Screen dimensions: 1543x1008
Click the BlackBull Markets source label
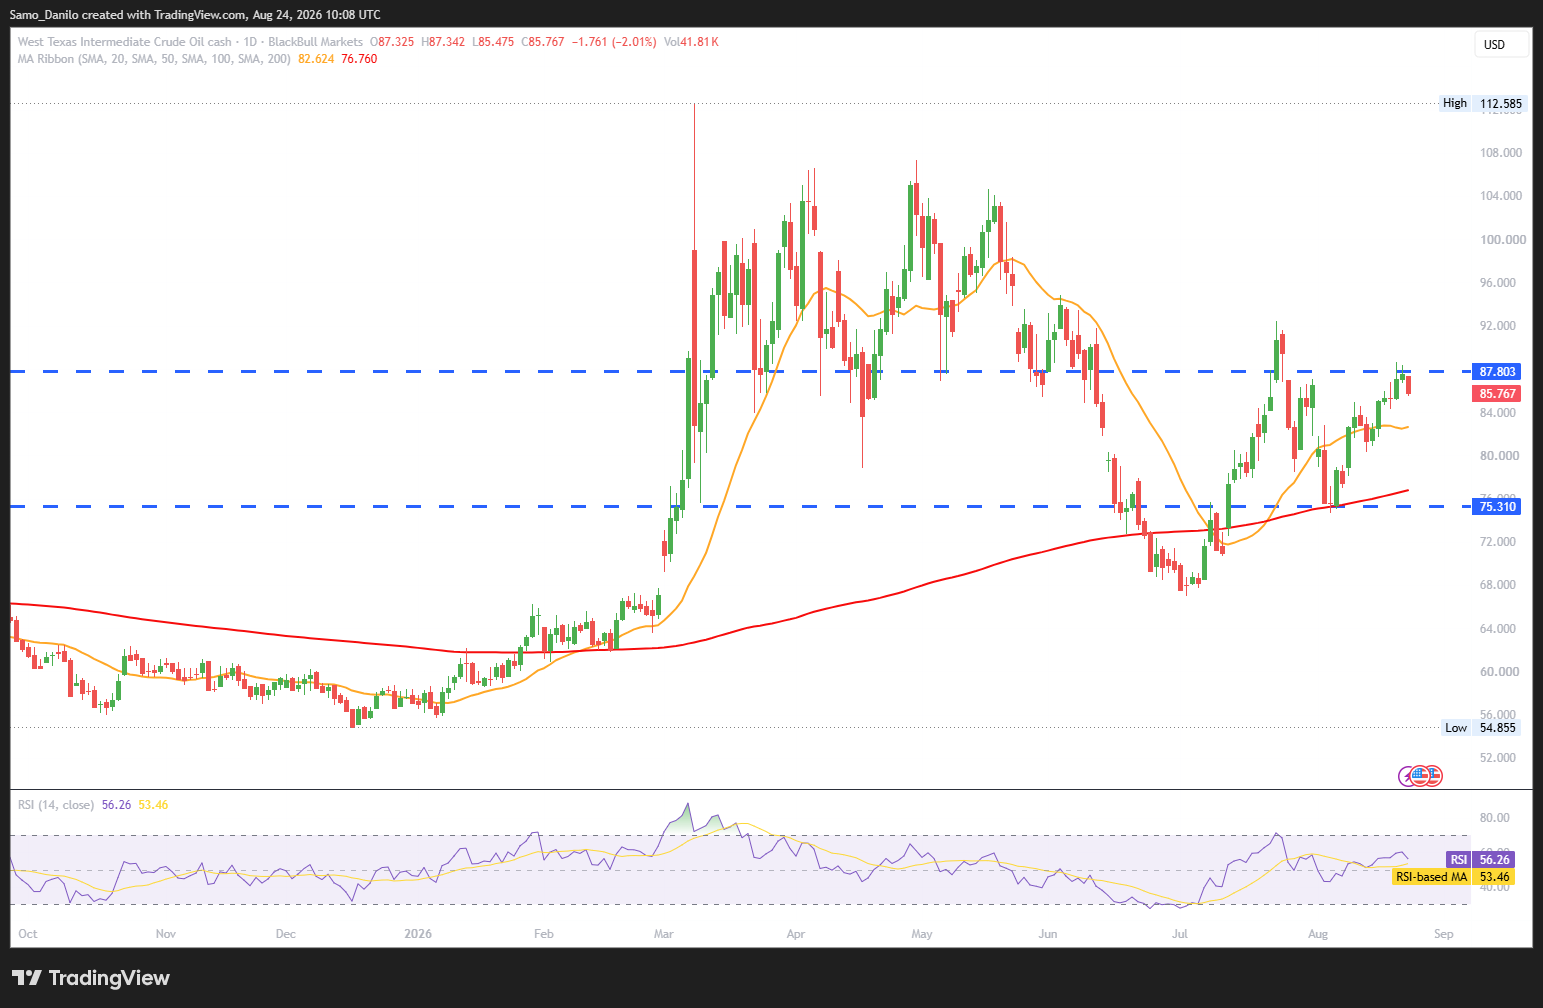316,42
